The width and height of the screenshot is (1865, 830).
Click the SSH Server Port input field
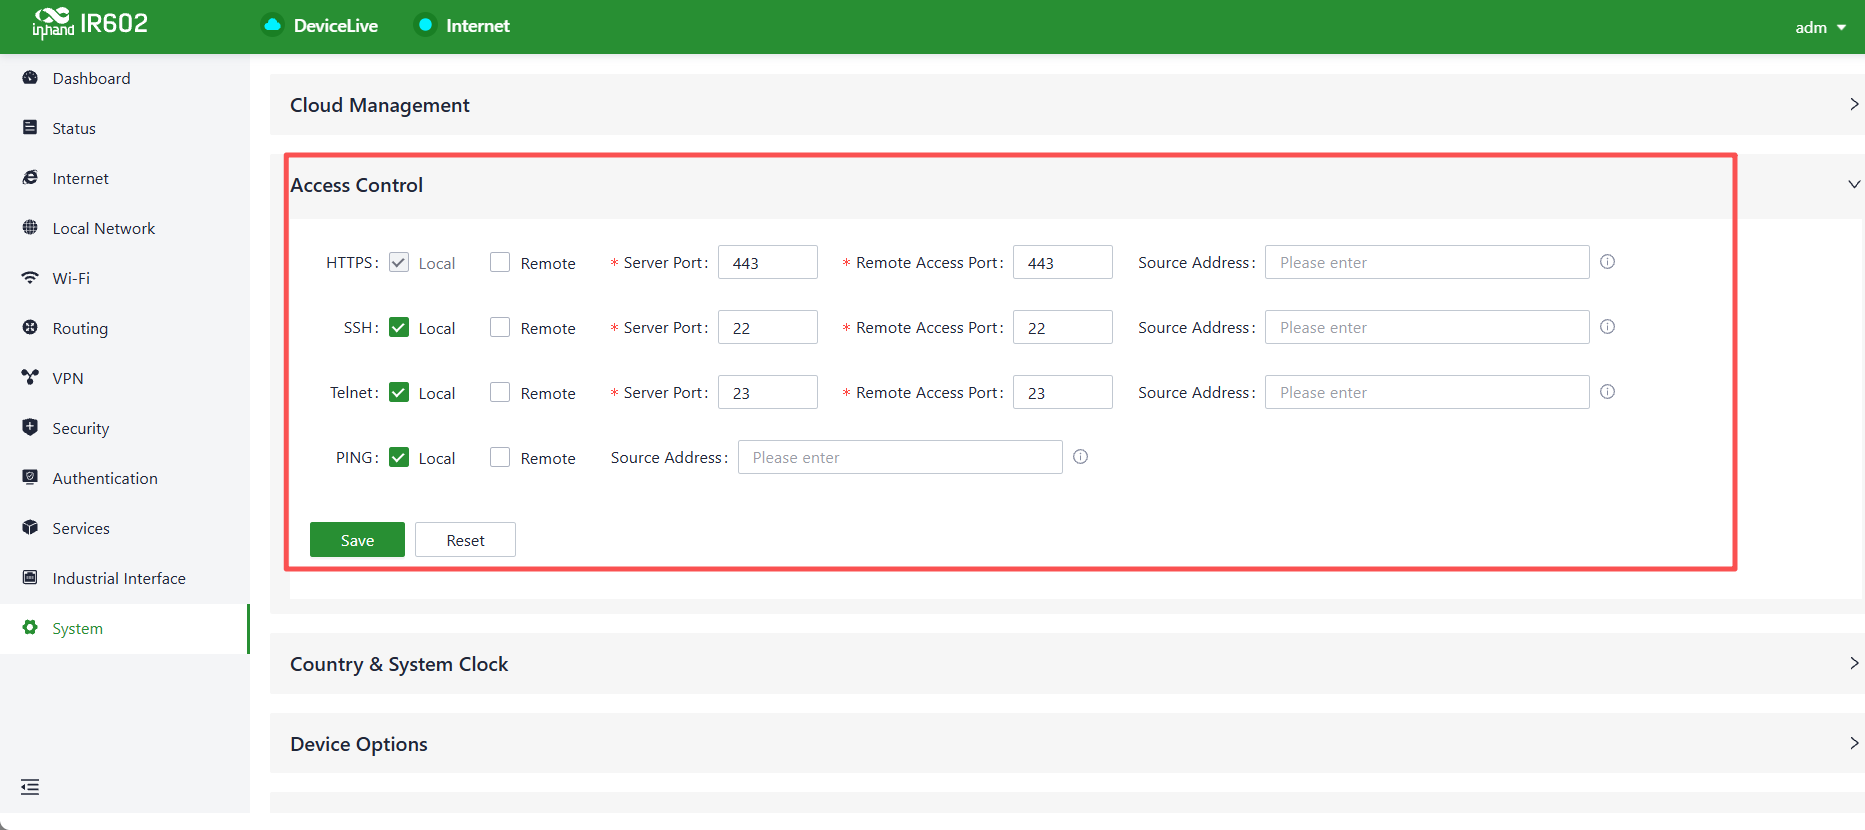point(768,327)
